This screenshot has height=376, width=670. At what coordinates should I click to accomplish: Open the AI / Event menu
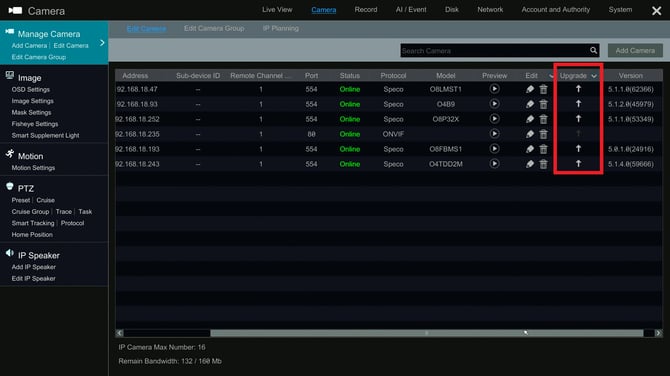(411, 9)
